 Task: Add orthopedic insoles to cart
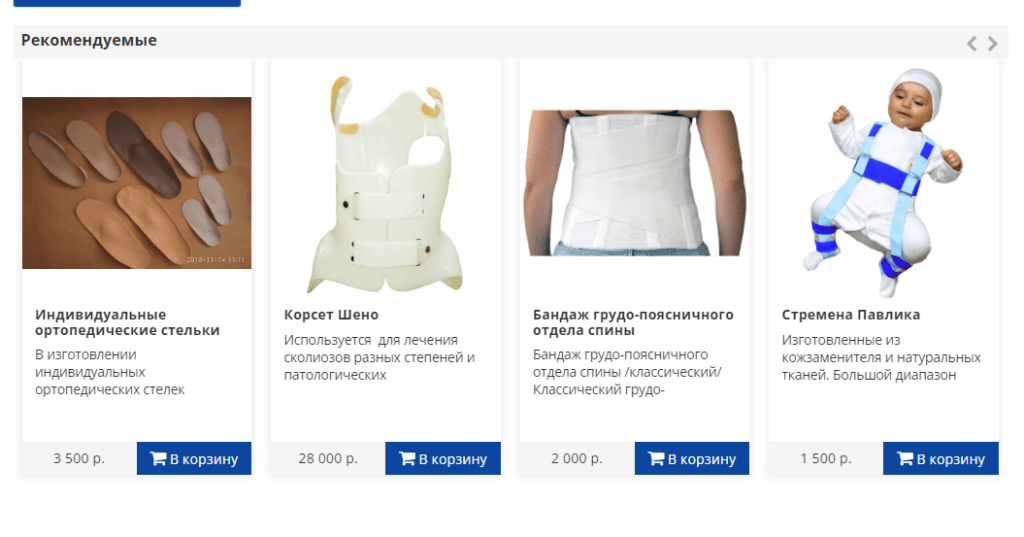tap(194, 459)
